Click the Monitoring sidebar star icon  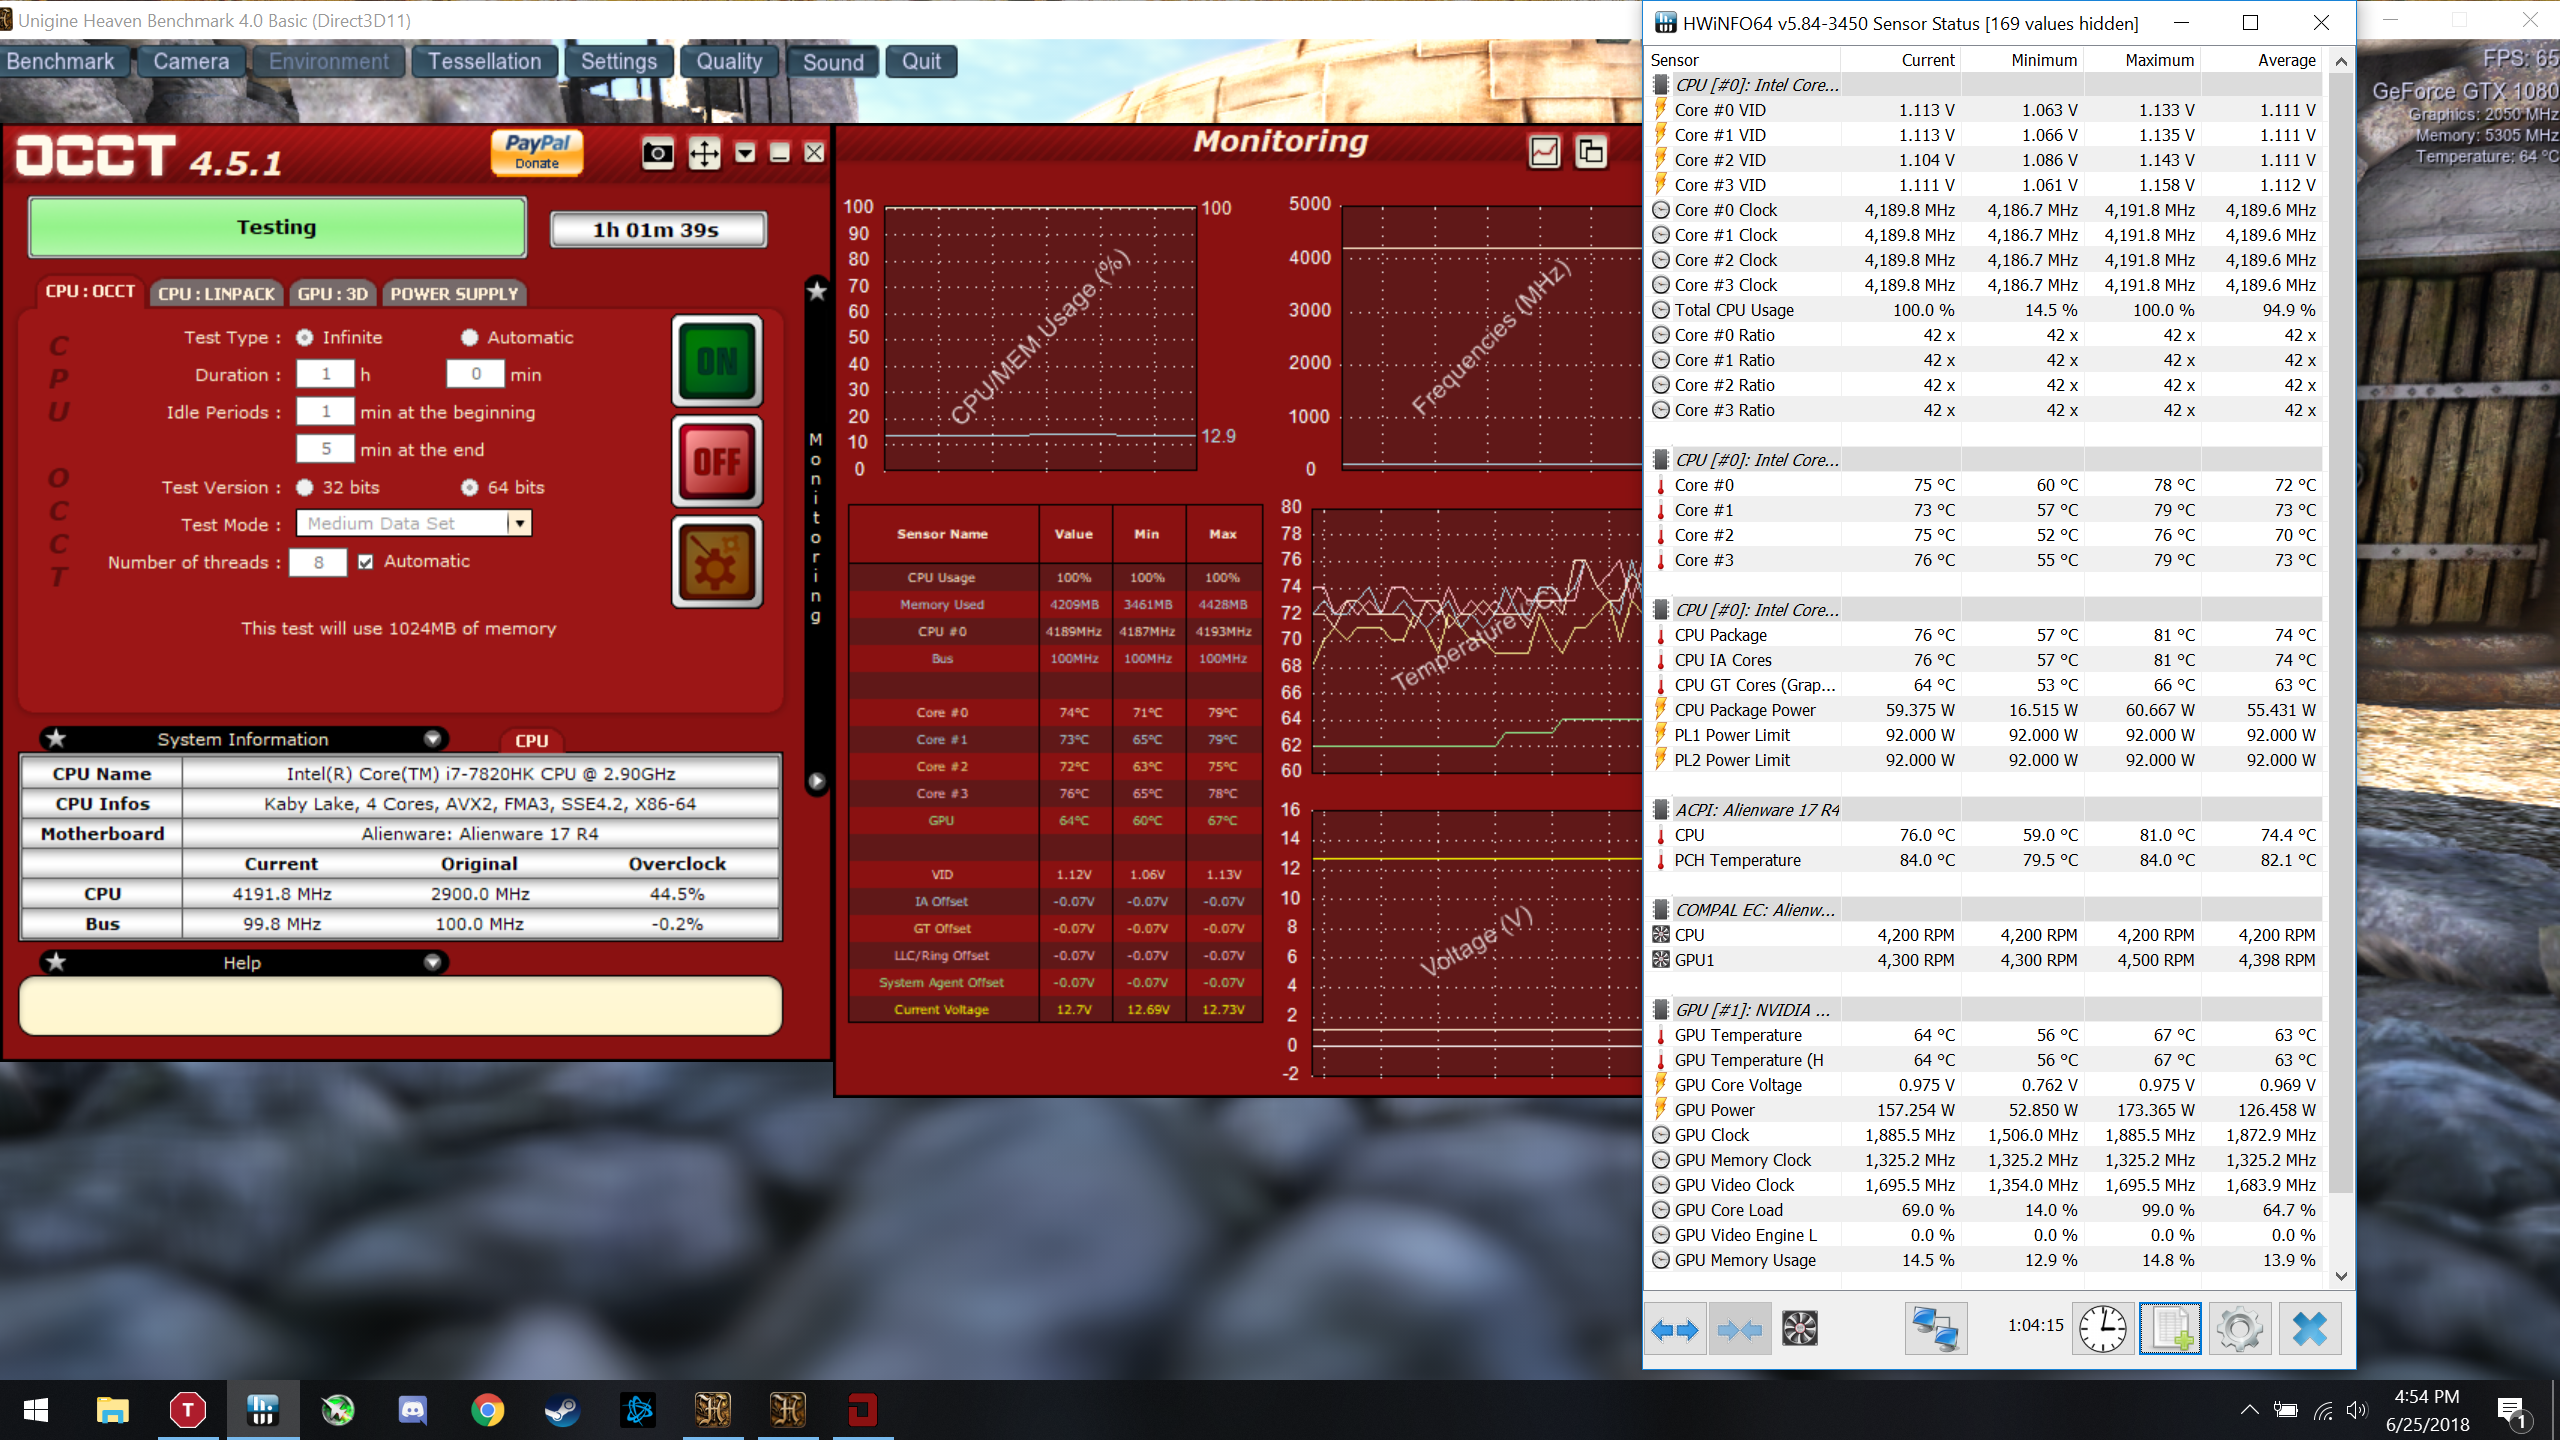click(817, 291)
